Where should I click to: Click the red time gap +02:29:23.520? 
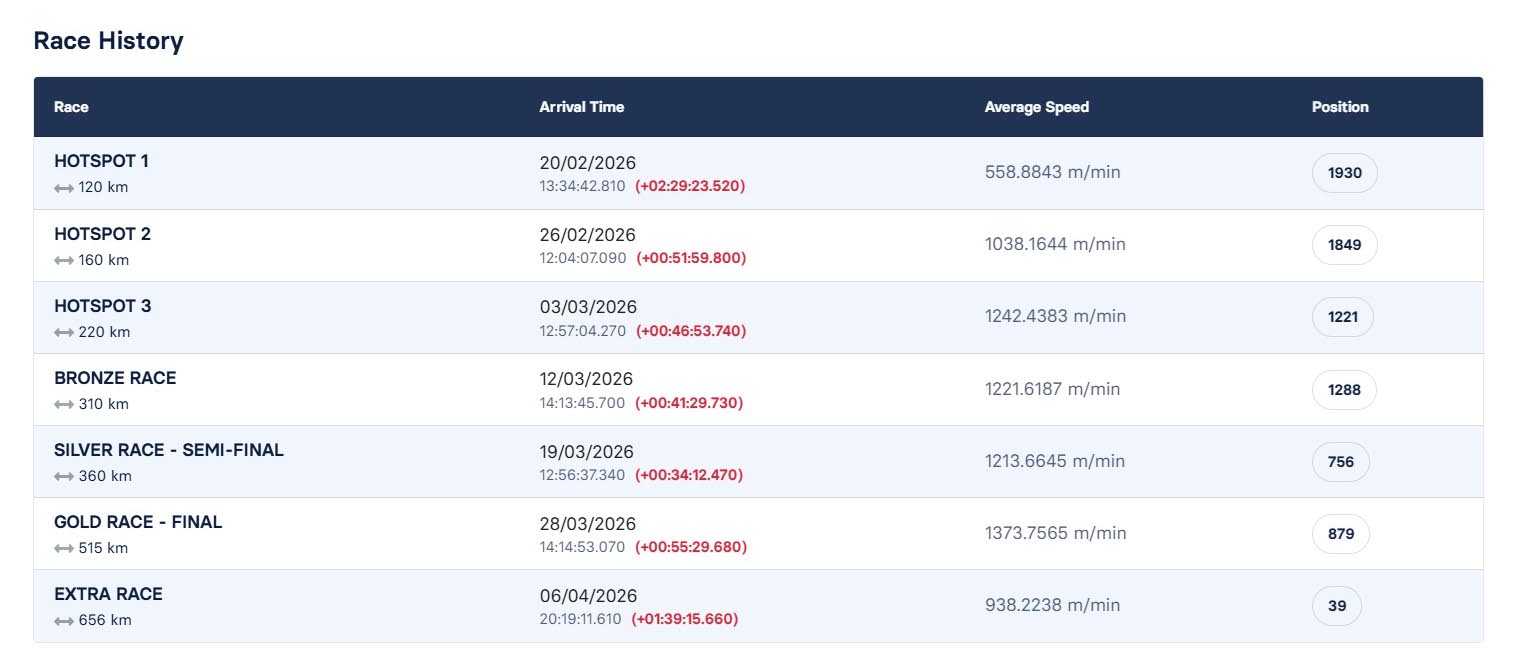tap(690, 186)
